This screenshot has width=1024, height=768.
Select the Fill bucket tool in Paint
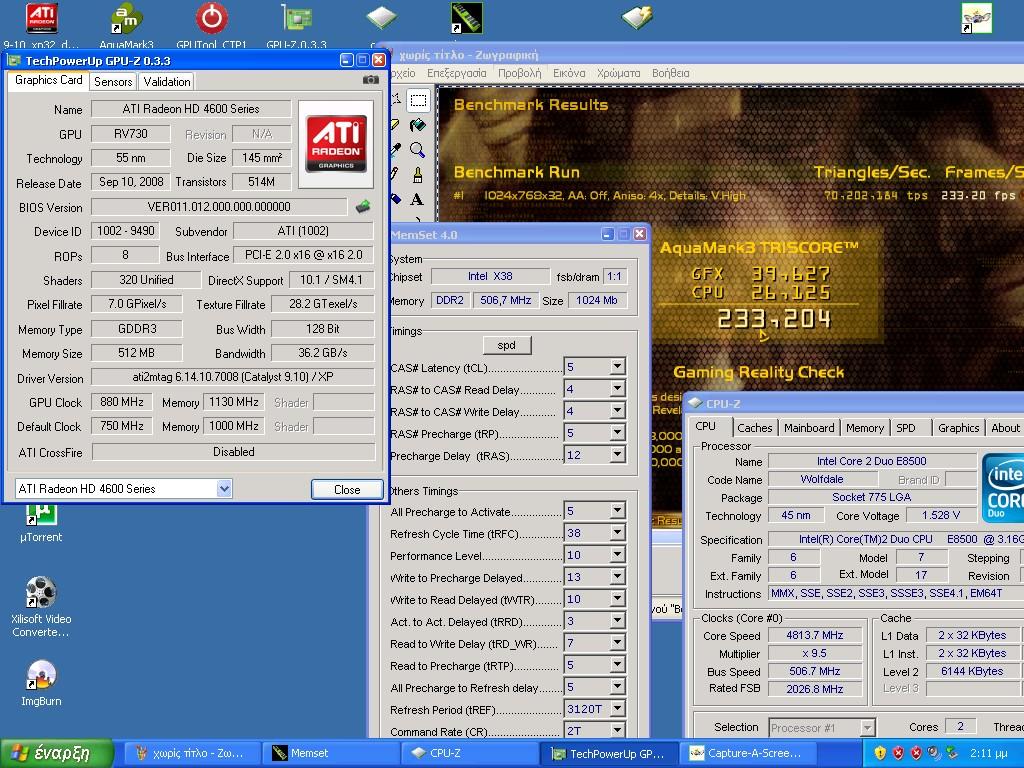click(x=418, y=125)
